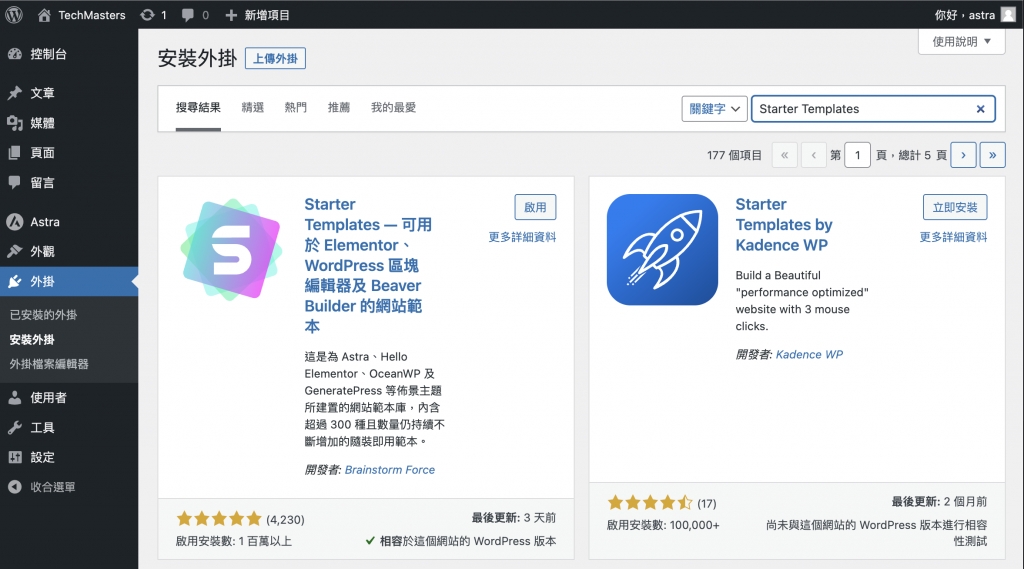Open 控制台 dashboard icon in sidebar
This screenshot has width=1024, height=569.
tap(15, 54)
